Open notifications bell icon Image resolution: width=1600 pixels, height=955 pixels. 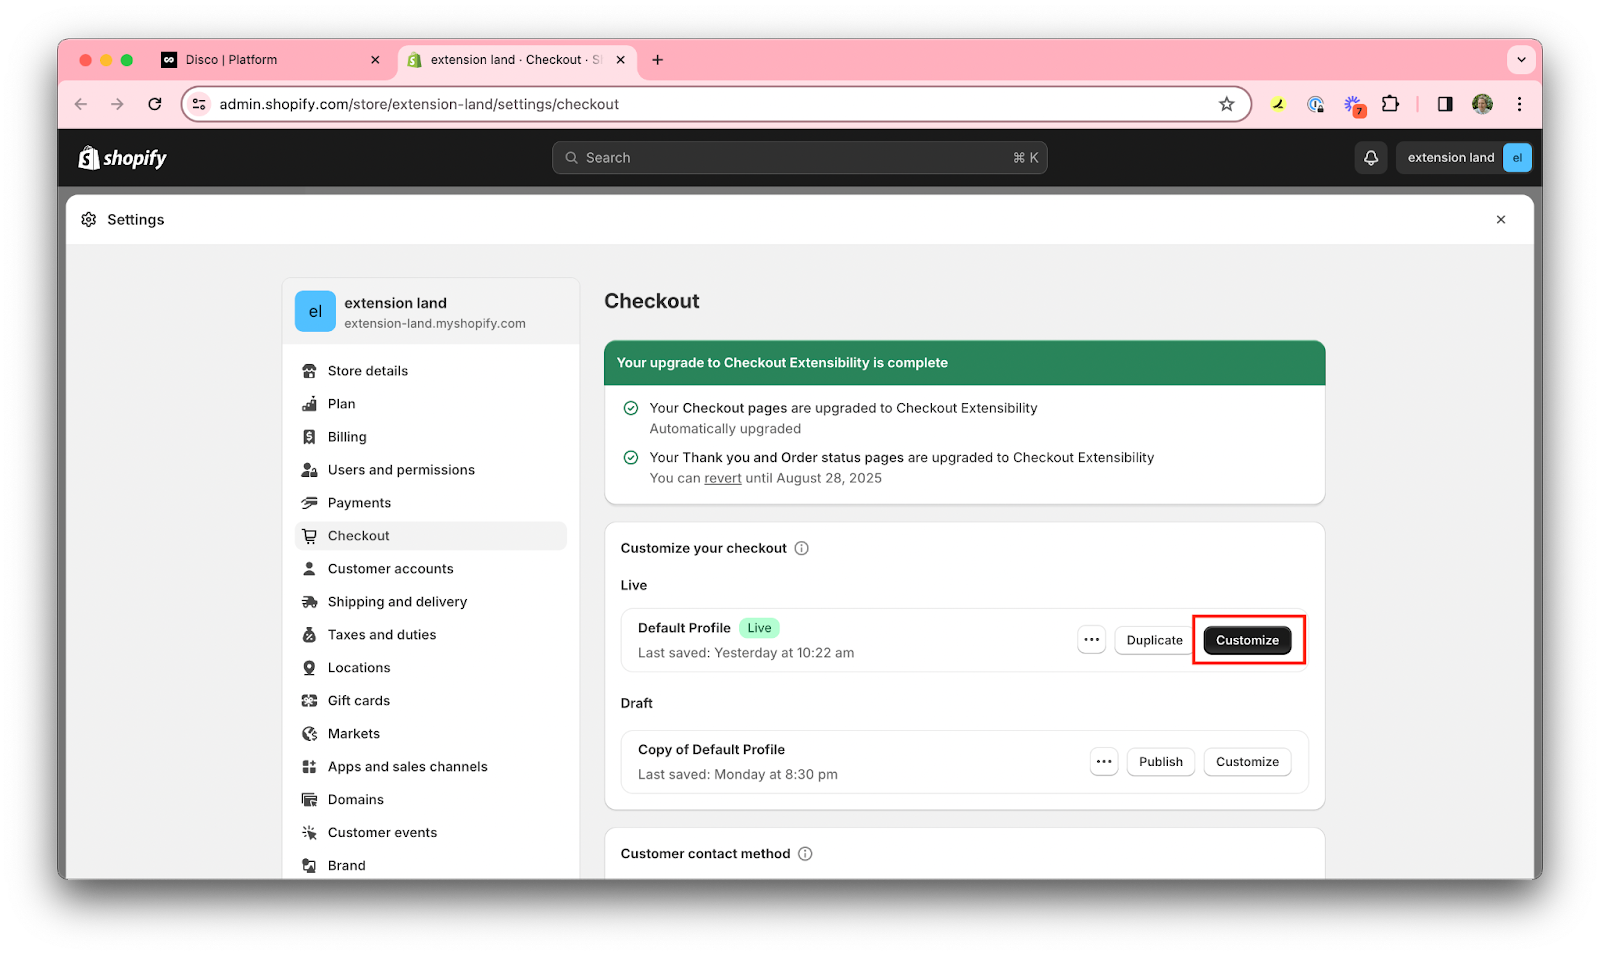coord(1371,158)
